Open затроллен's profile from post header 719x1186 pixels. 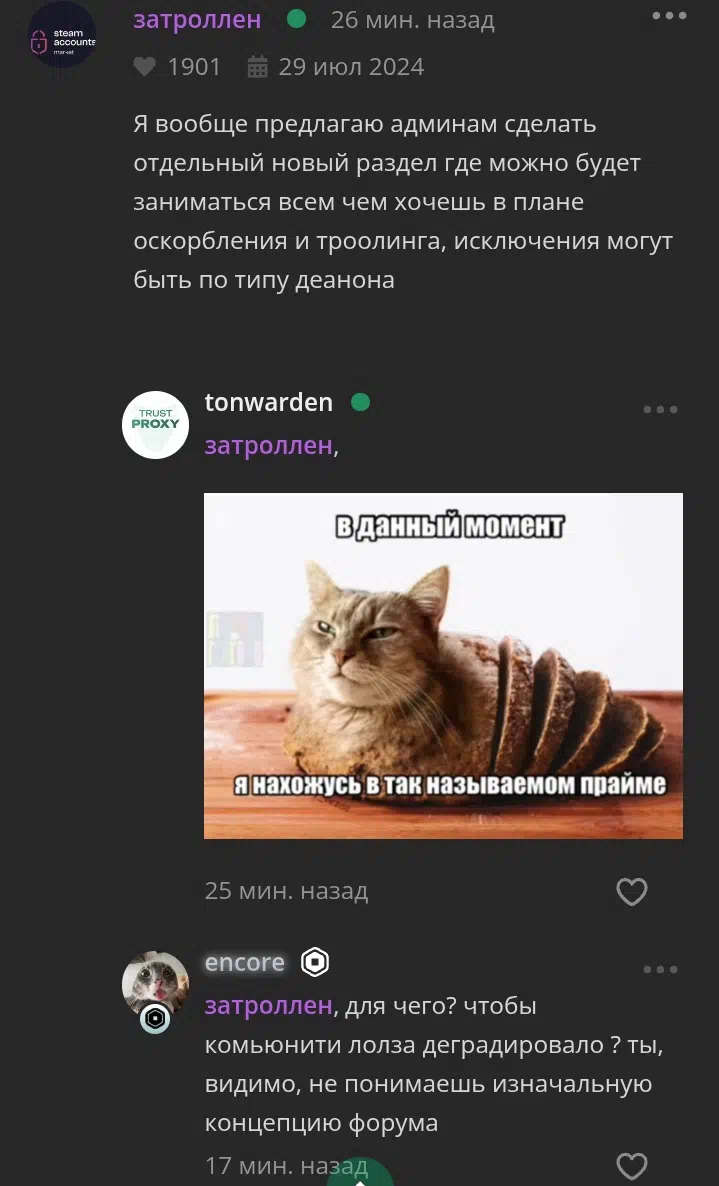197,20
